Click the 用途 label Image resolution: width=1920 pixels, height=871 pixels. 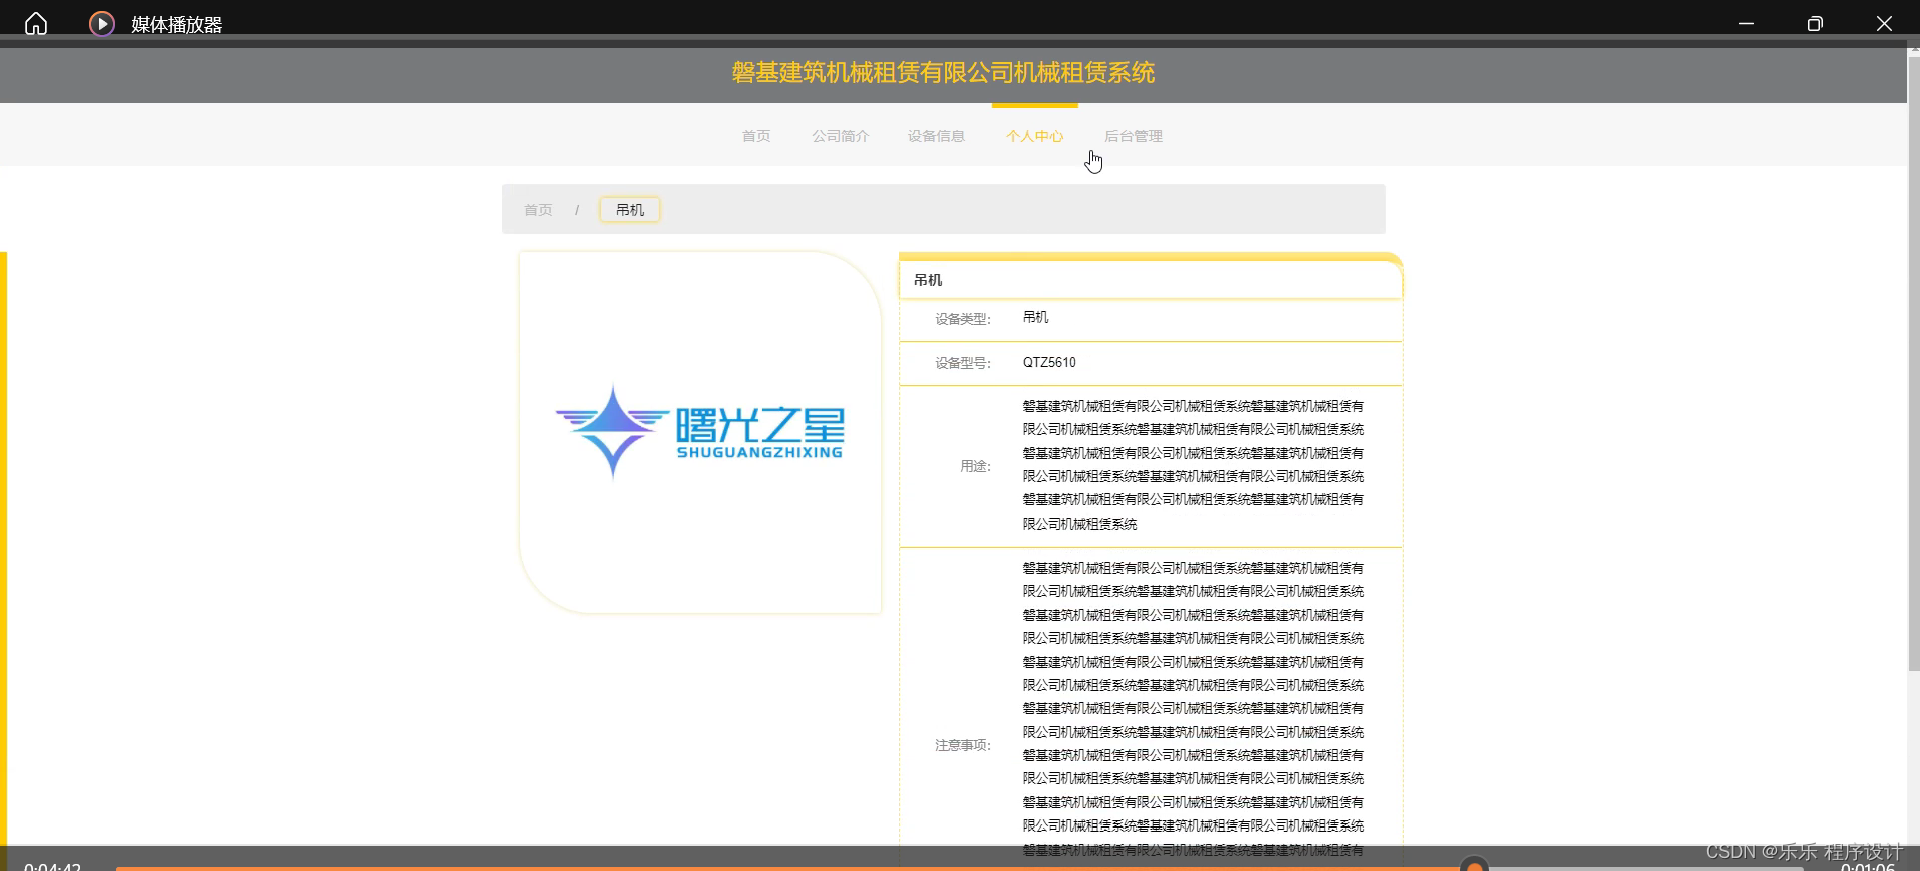click(x=975, y=466)
